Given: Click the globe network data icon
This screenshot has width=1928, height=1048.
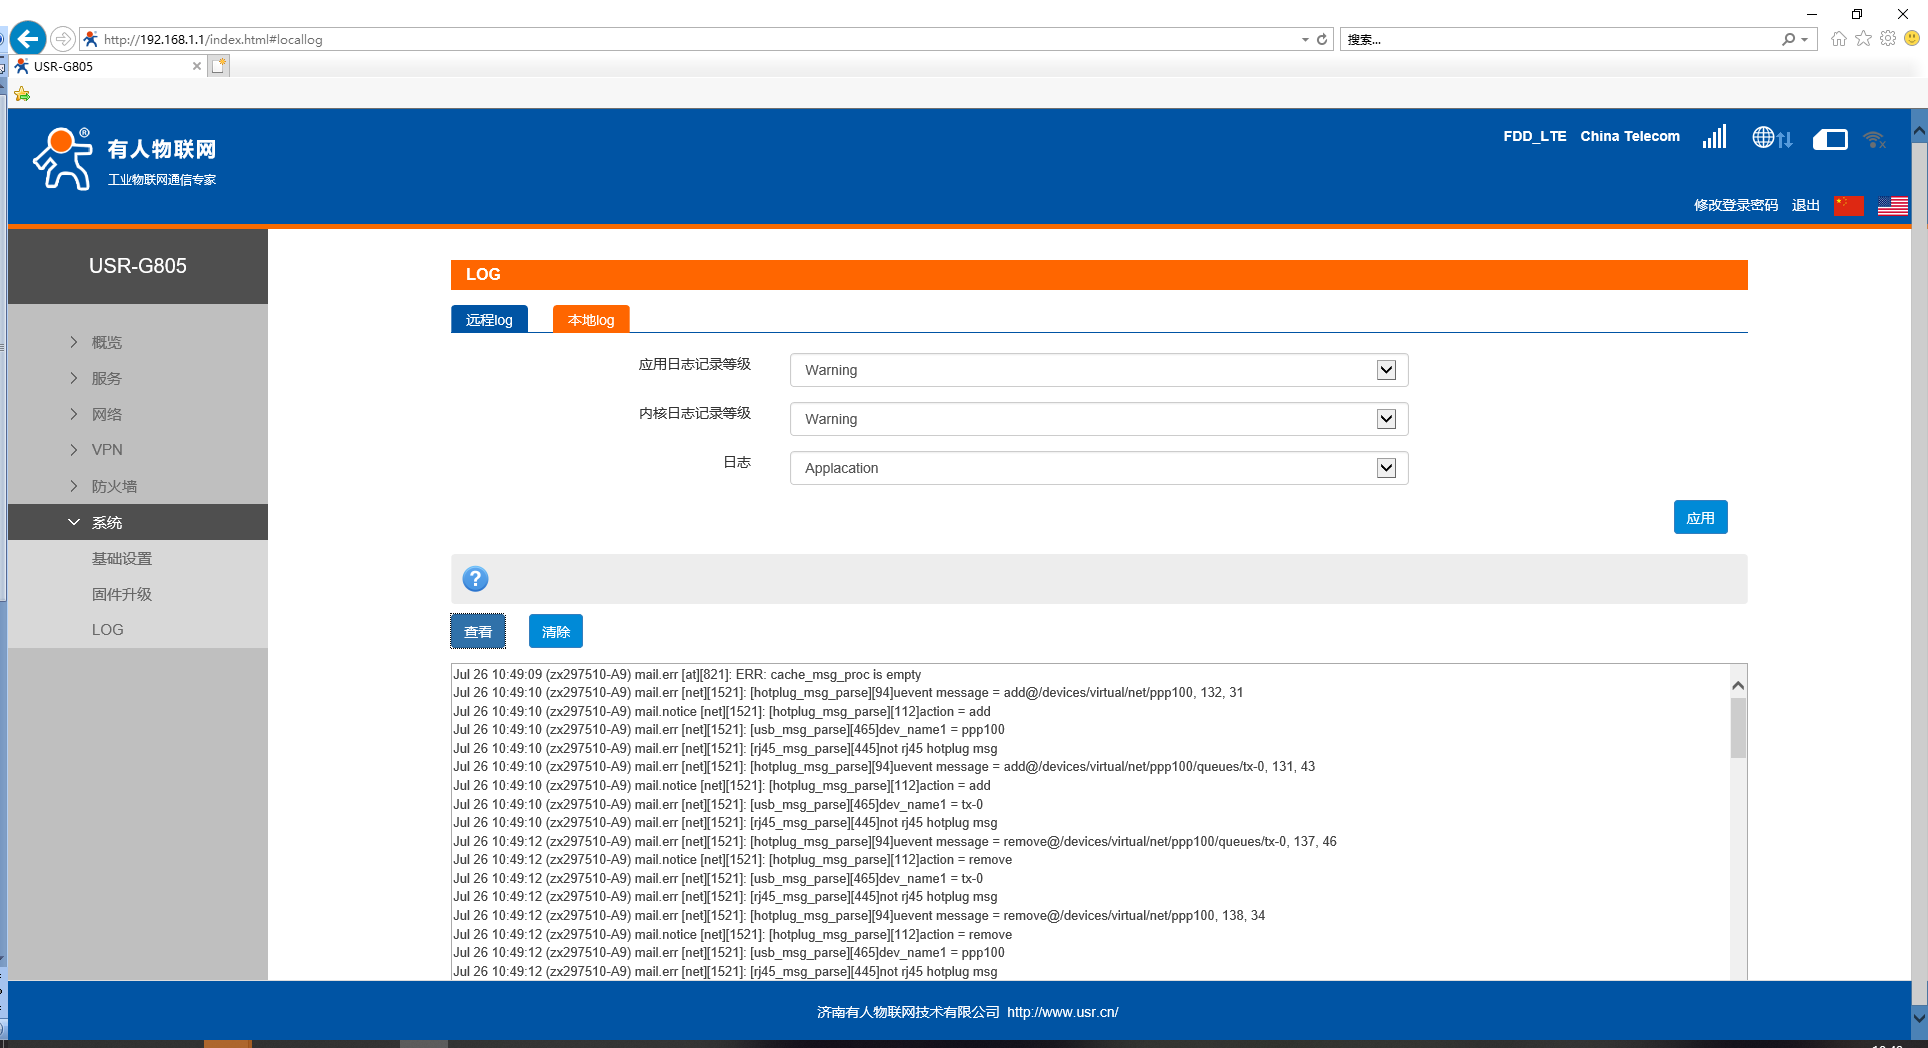Looking at the screenshot, I should click(1771, 138).
